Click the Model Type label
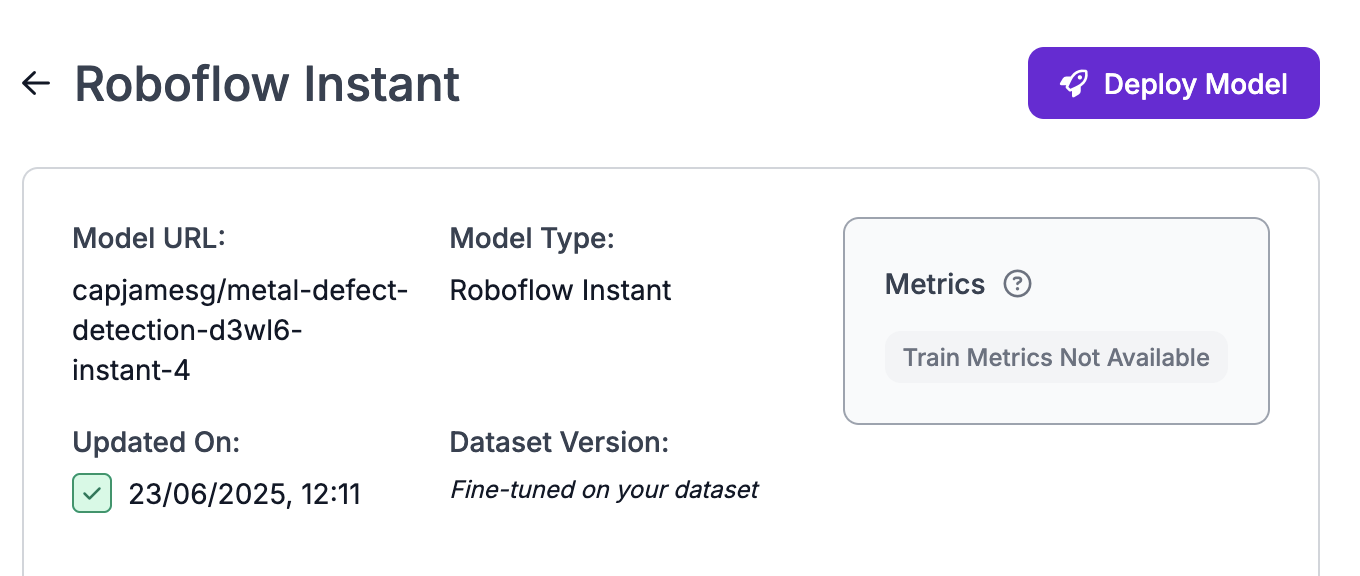The width and height of the screenshot is (1360, 576). pos(532,239)
